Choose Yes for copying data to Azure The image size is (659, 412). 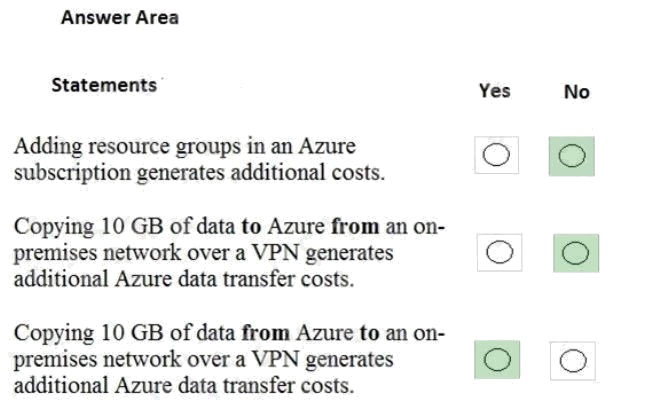500,252
